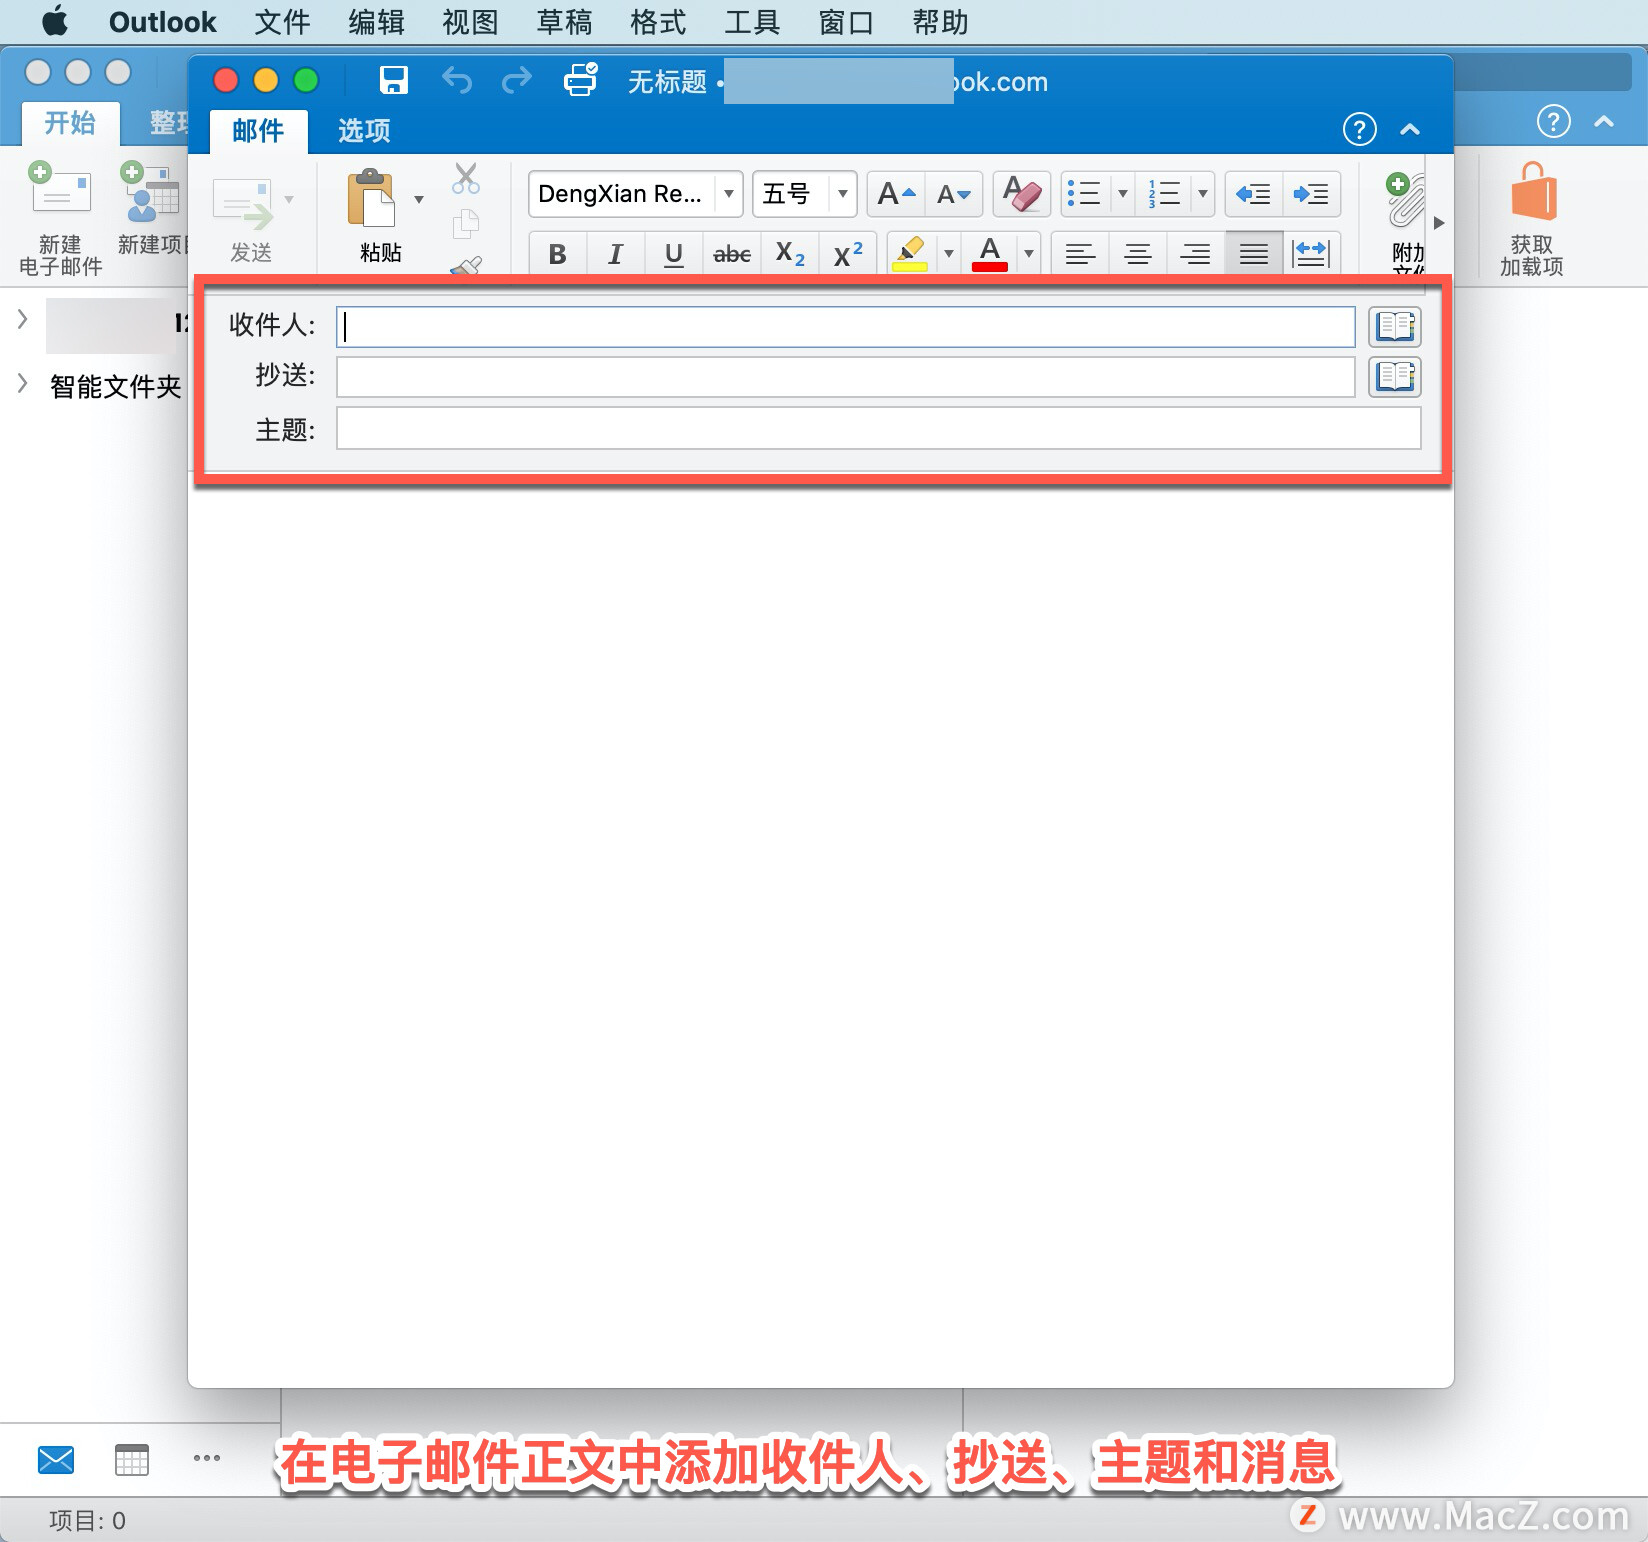Clear formatting with eraser icon

(1021, 194)
